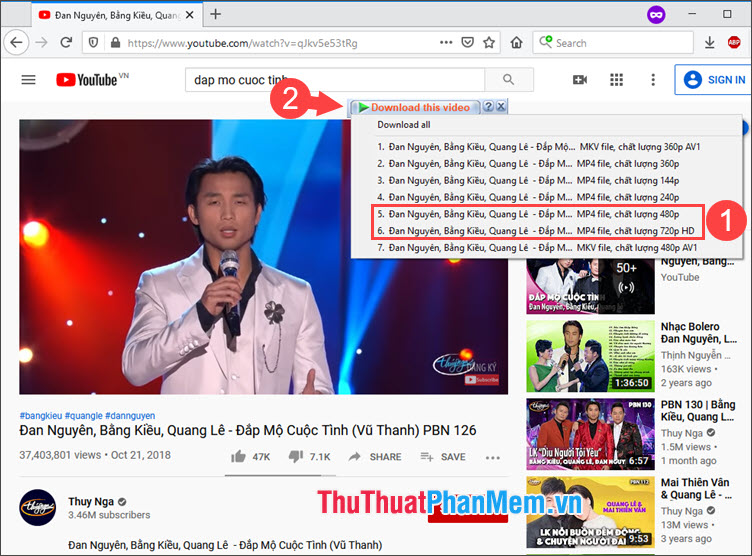The height and width of the screenshot is (556, 752).
Task: Click the YouTube search magnifier button
Action: click(x=508, y=79)
